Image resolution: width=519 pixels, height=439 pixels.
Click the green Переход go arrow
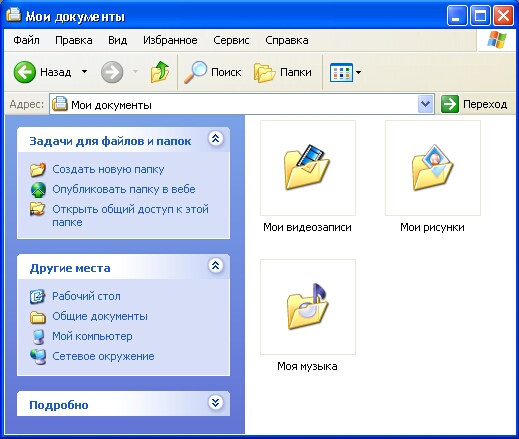coord(450,104)
